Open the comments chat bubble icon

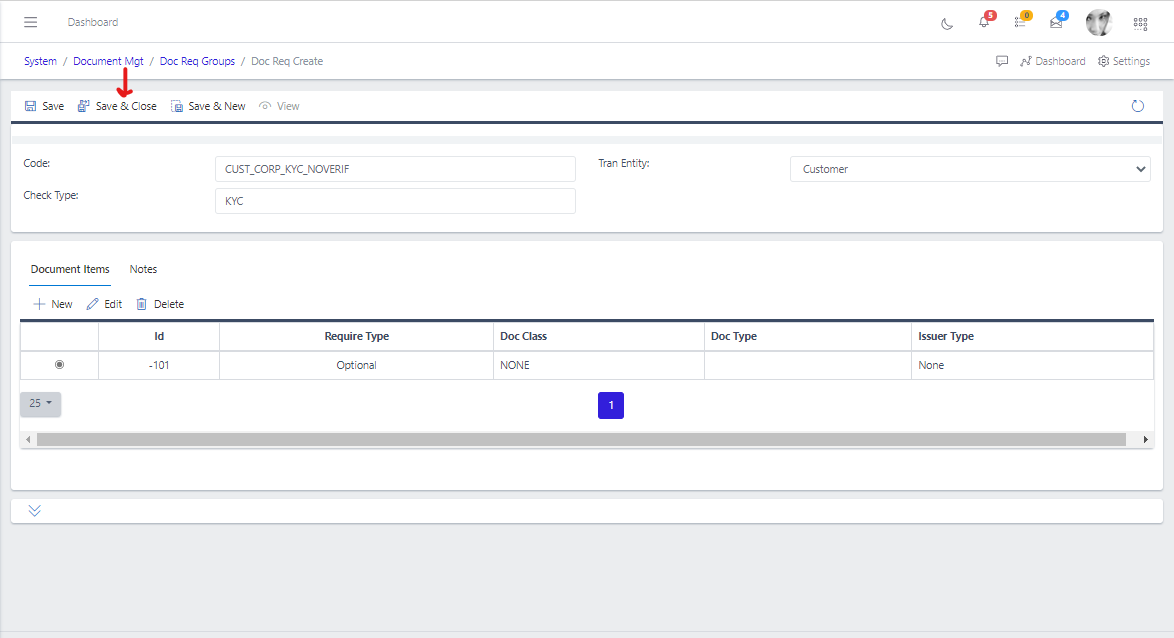[1002, 61]
